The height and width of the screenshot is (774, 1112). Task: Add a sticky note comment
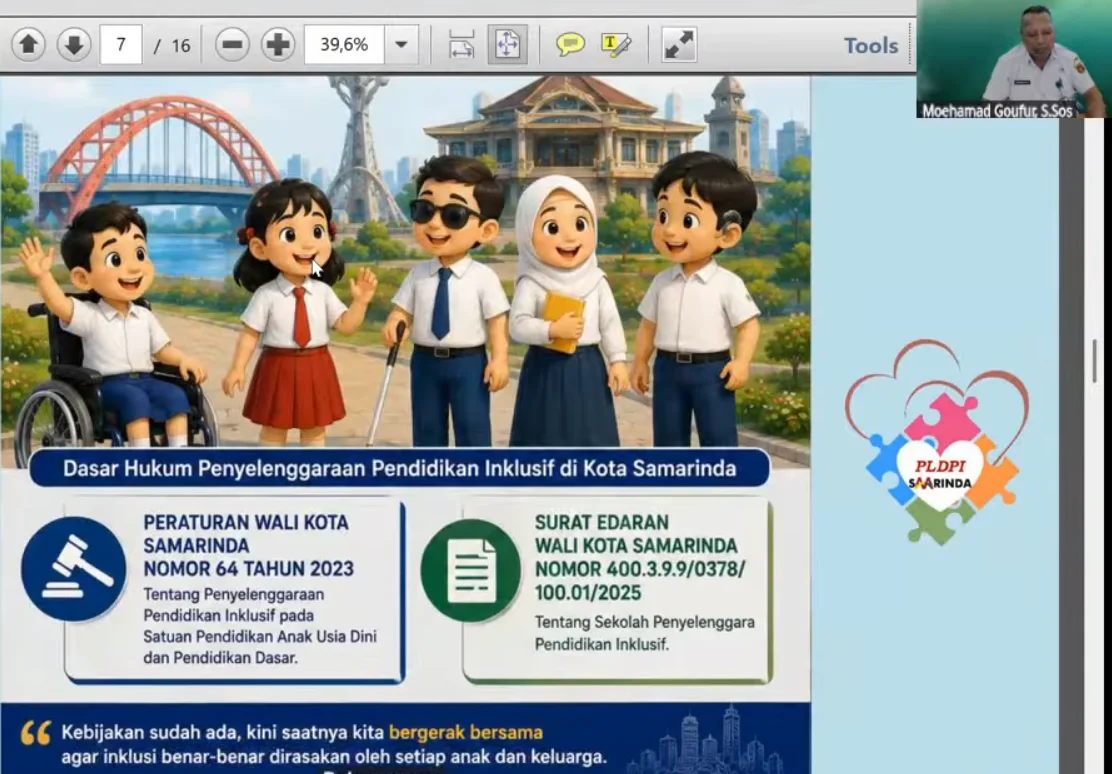pyautogui.click(x=569, y=45)
